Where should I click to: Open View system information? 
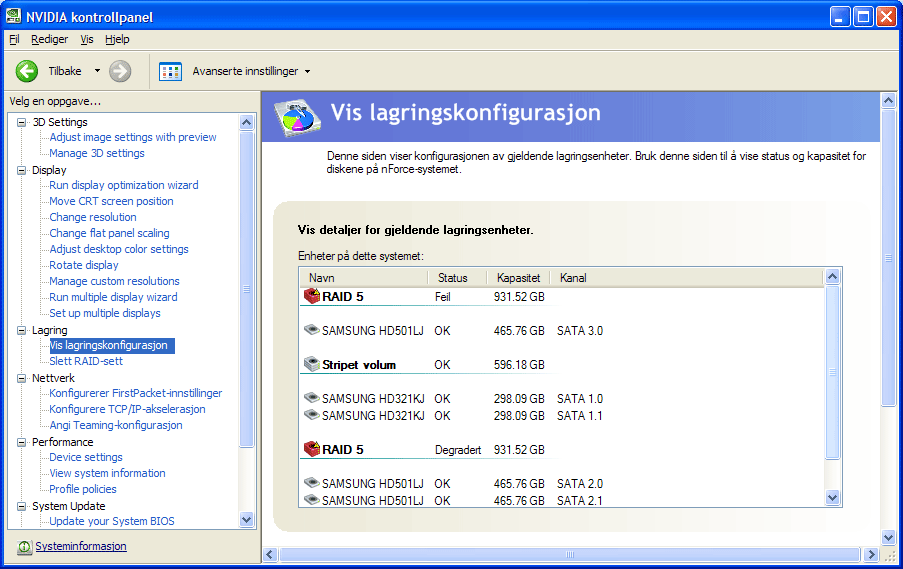click(x=107, y=473)
